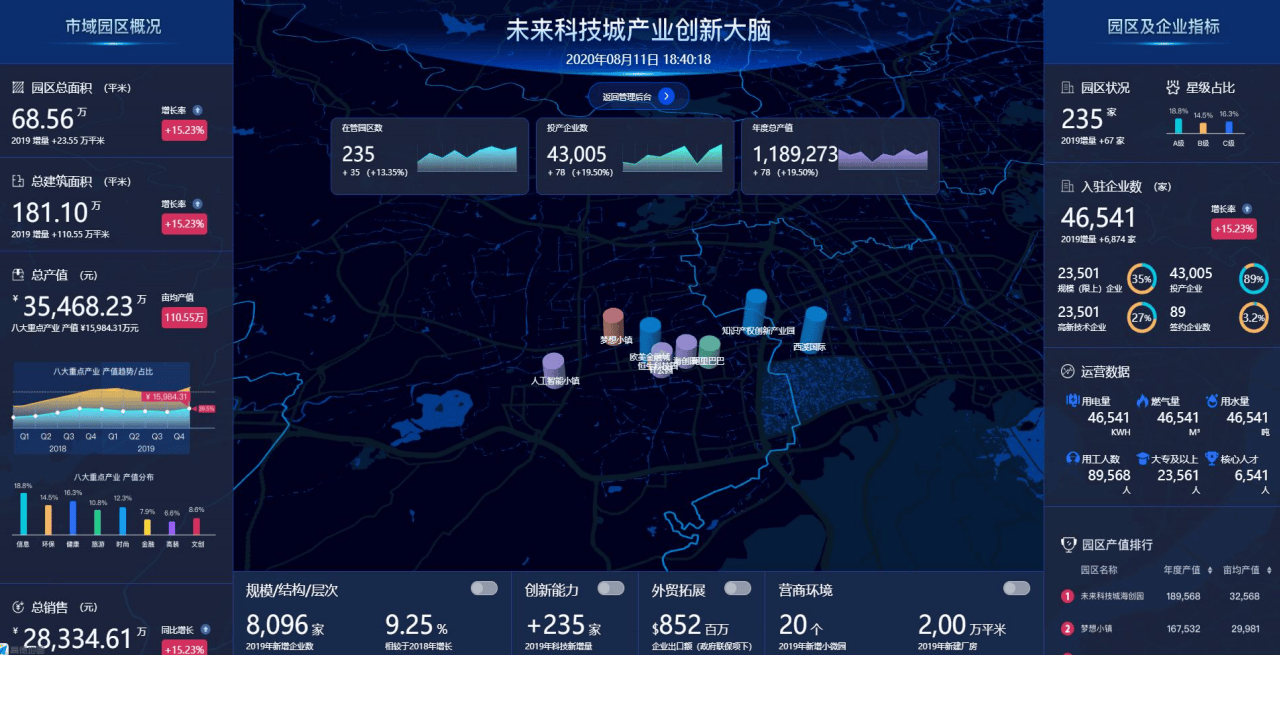This screenshot has width=1280, height=720.
Task: Open the 年度总产值 stats card
Action: 840,156
